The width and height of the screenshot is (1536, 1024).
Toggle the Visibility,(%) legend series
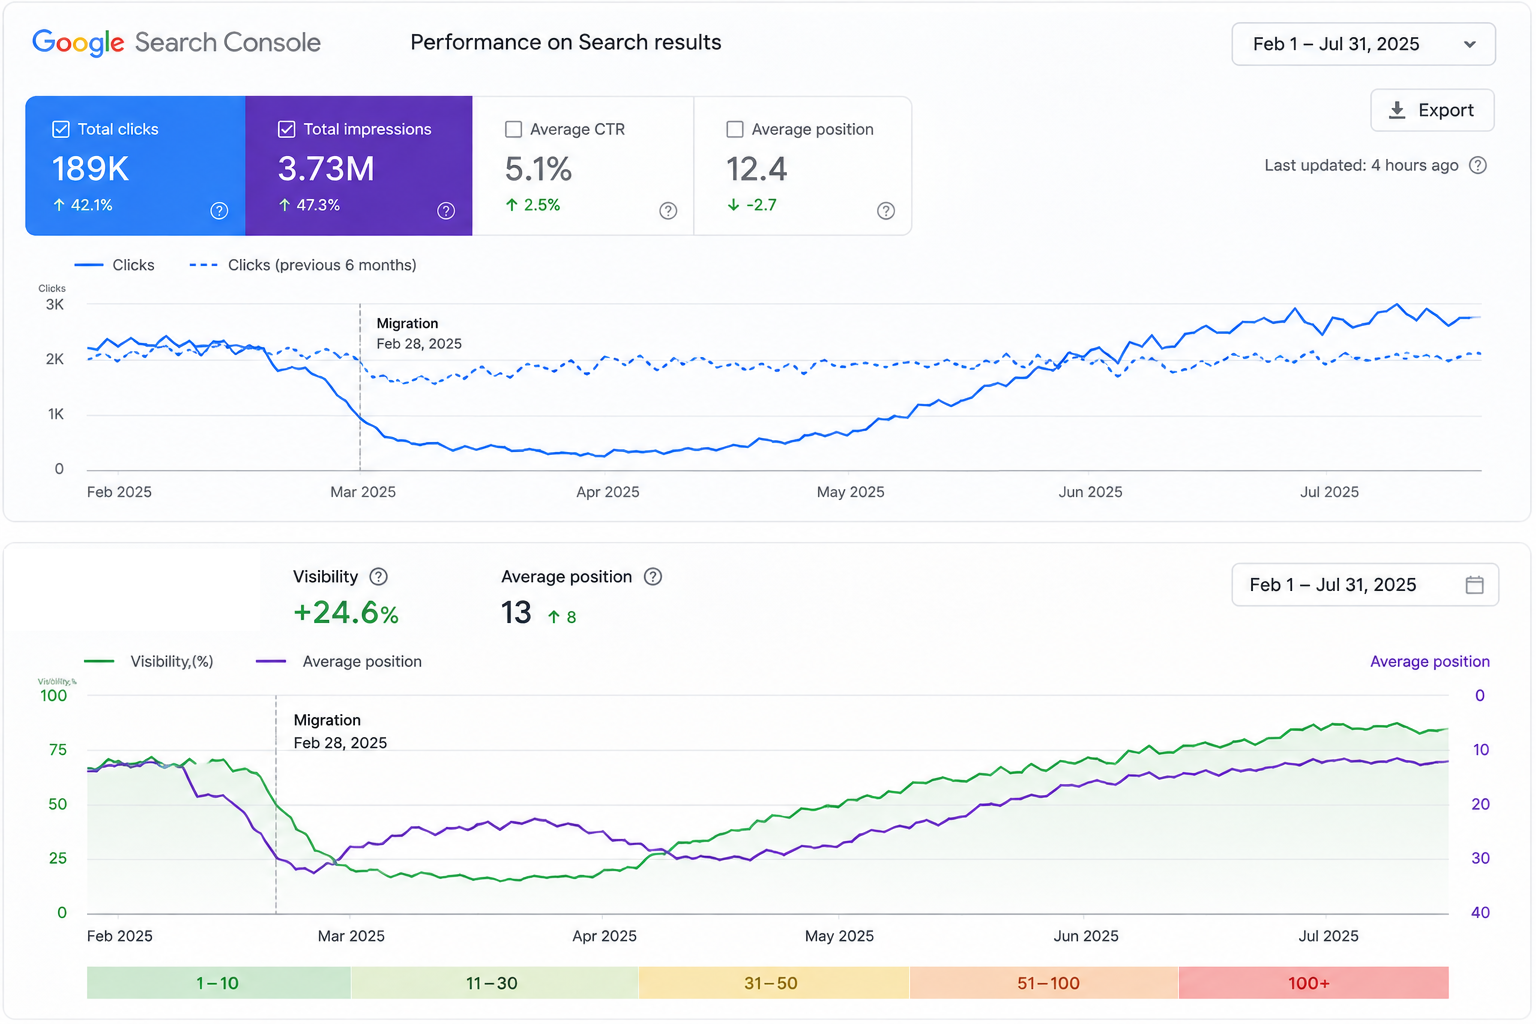pos(149,662)
